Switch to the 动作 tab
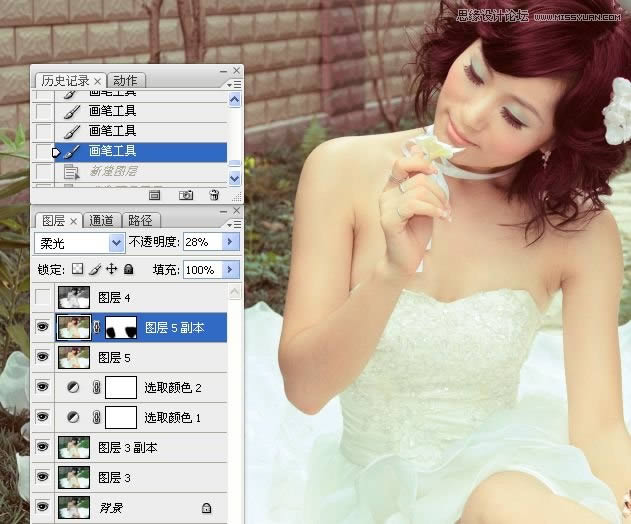 (x=125, y=80)
